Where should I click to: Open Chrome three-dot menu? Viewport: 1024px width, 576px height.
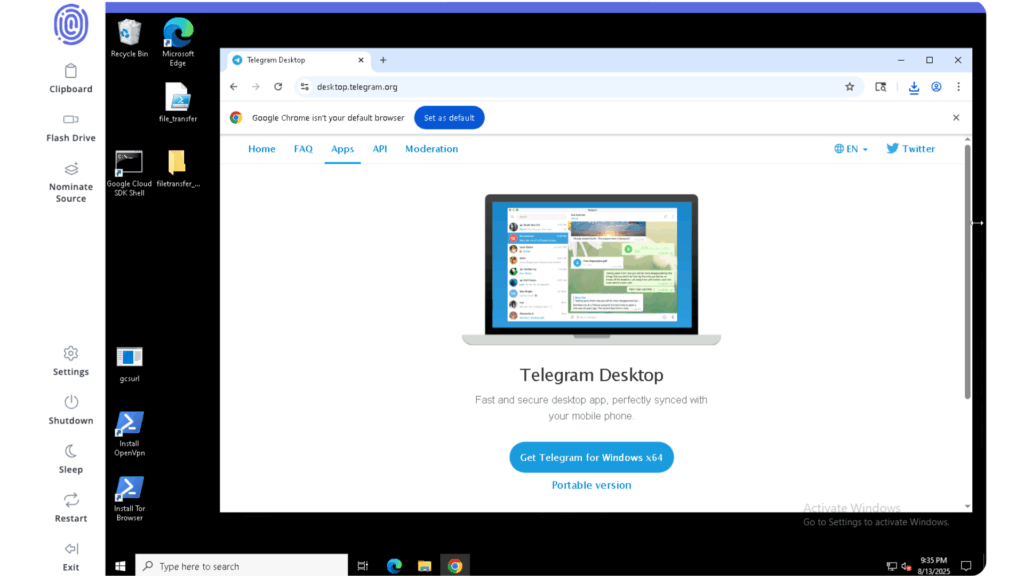click(959, 87)
